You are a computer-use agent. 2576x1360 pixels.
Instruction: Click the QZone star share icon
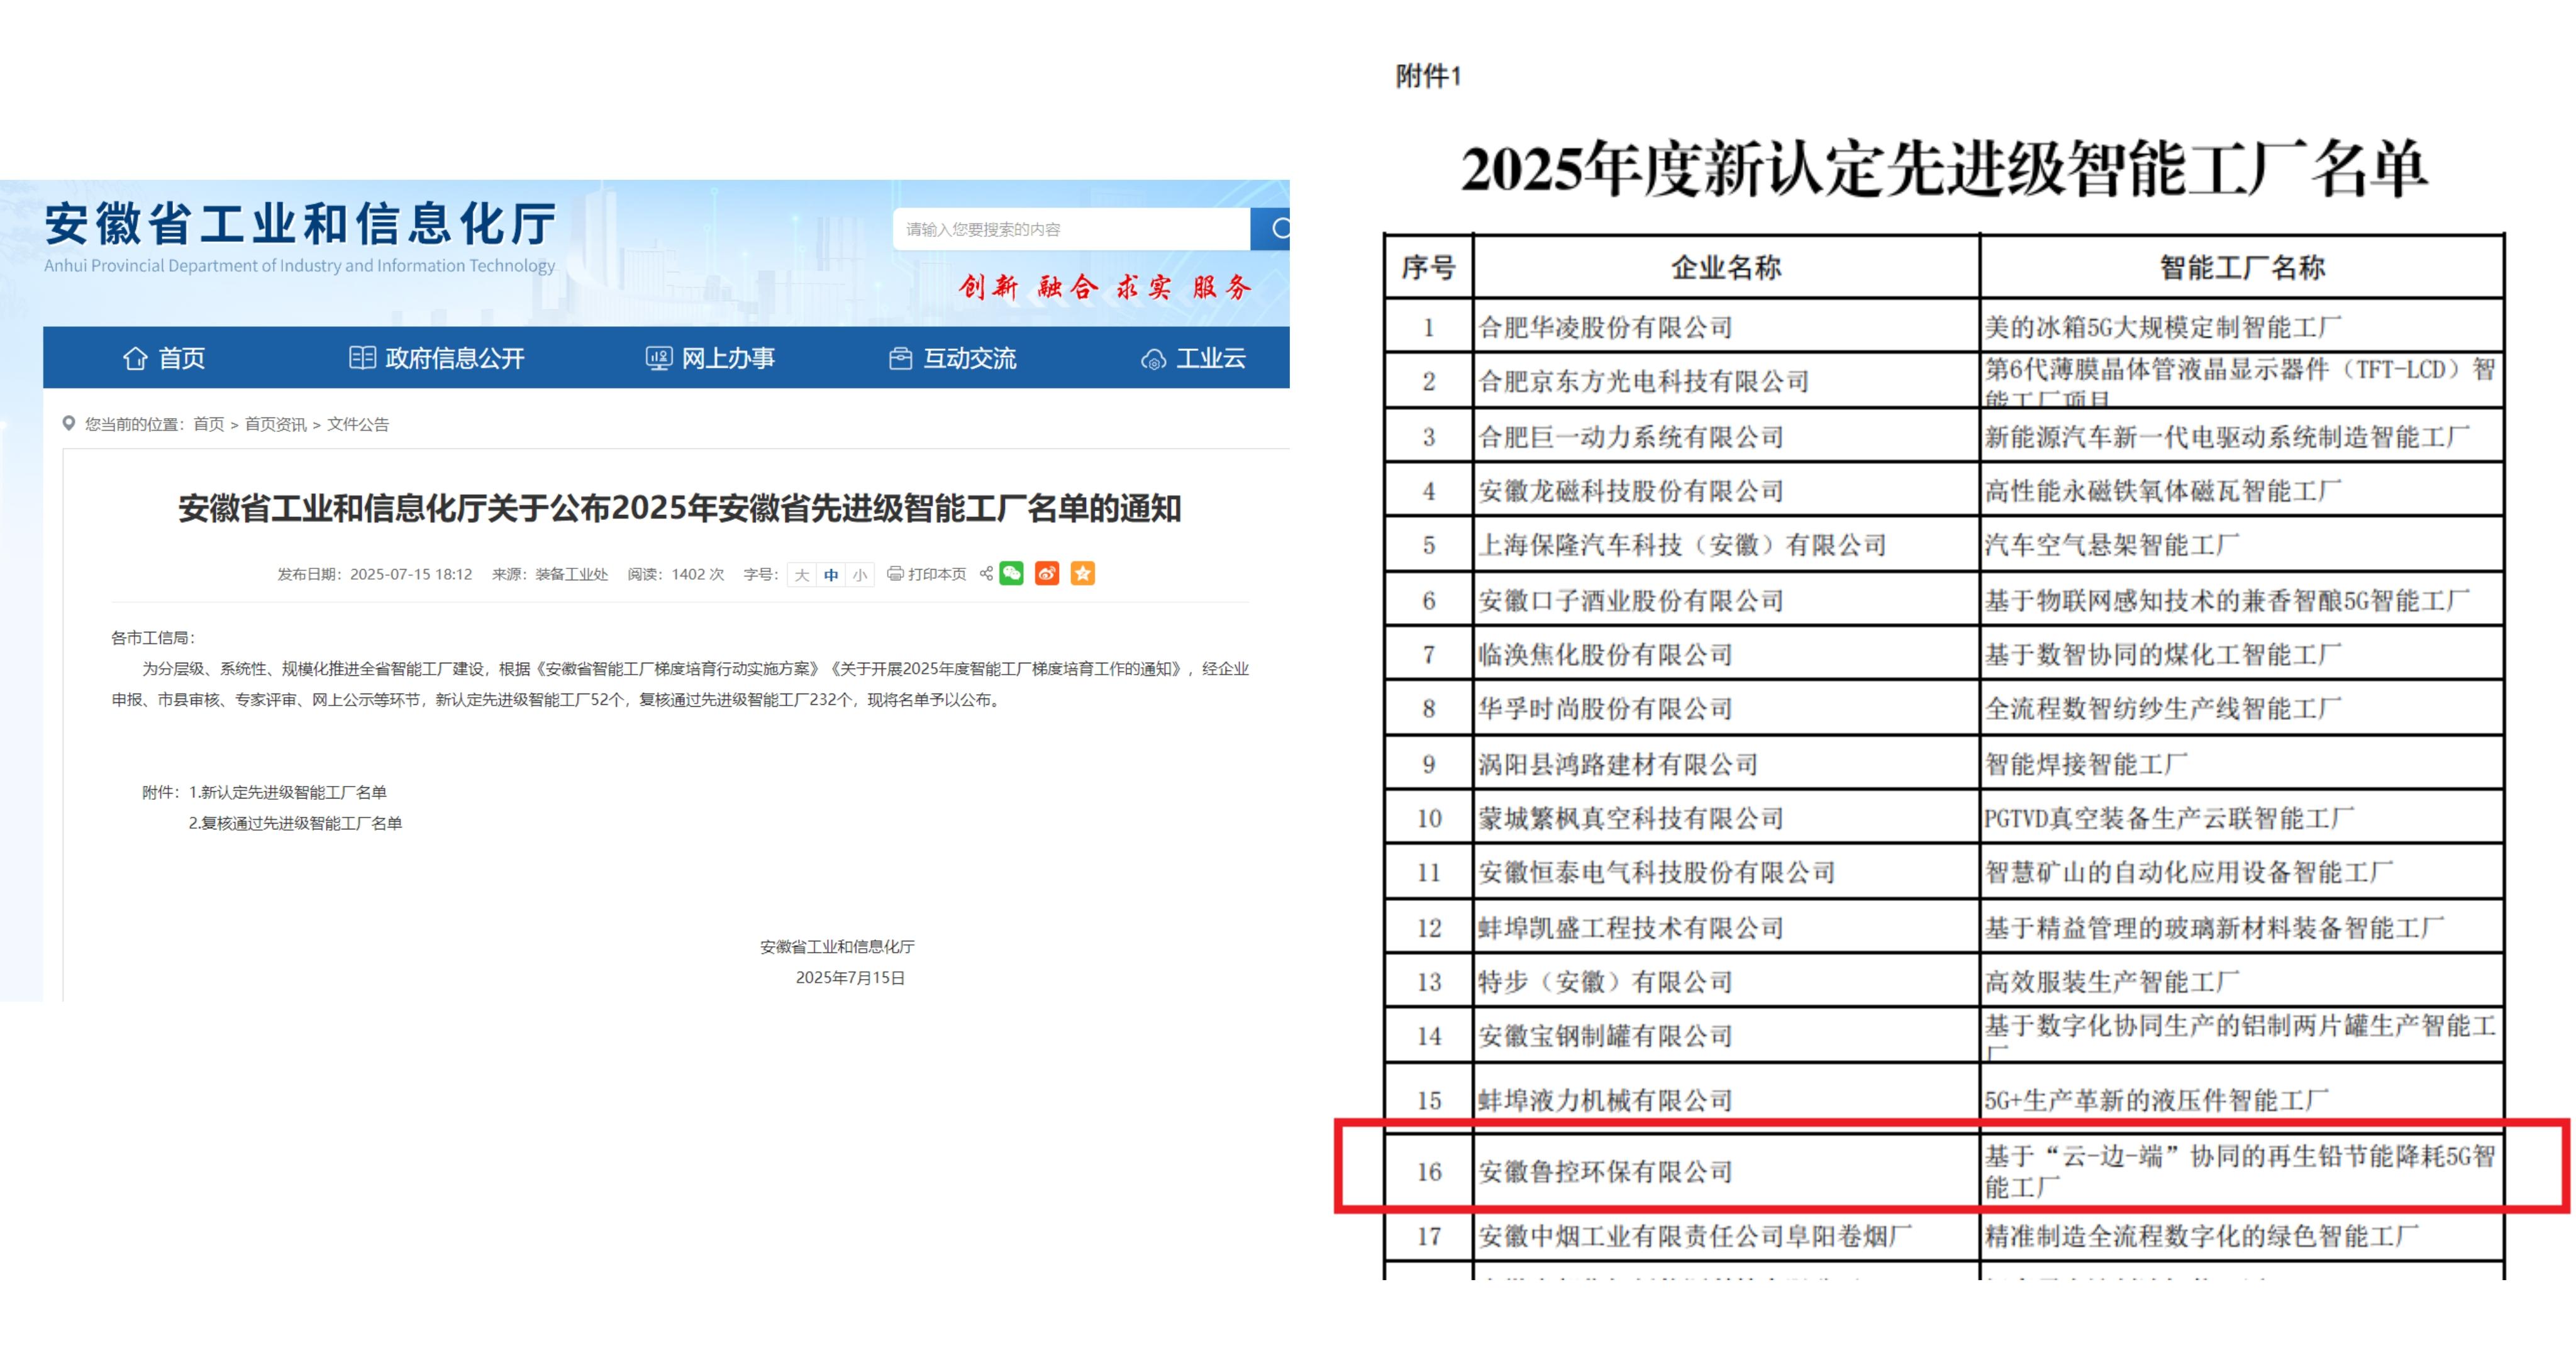[1082, 573]
